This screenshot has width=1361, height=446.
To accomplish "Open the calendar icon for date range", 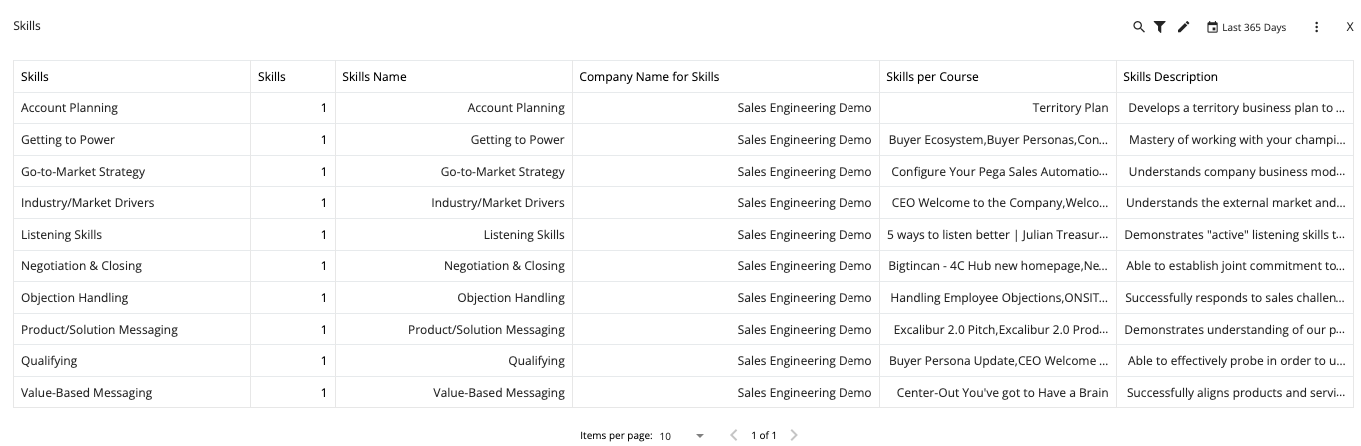I will coord(1213,27).
